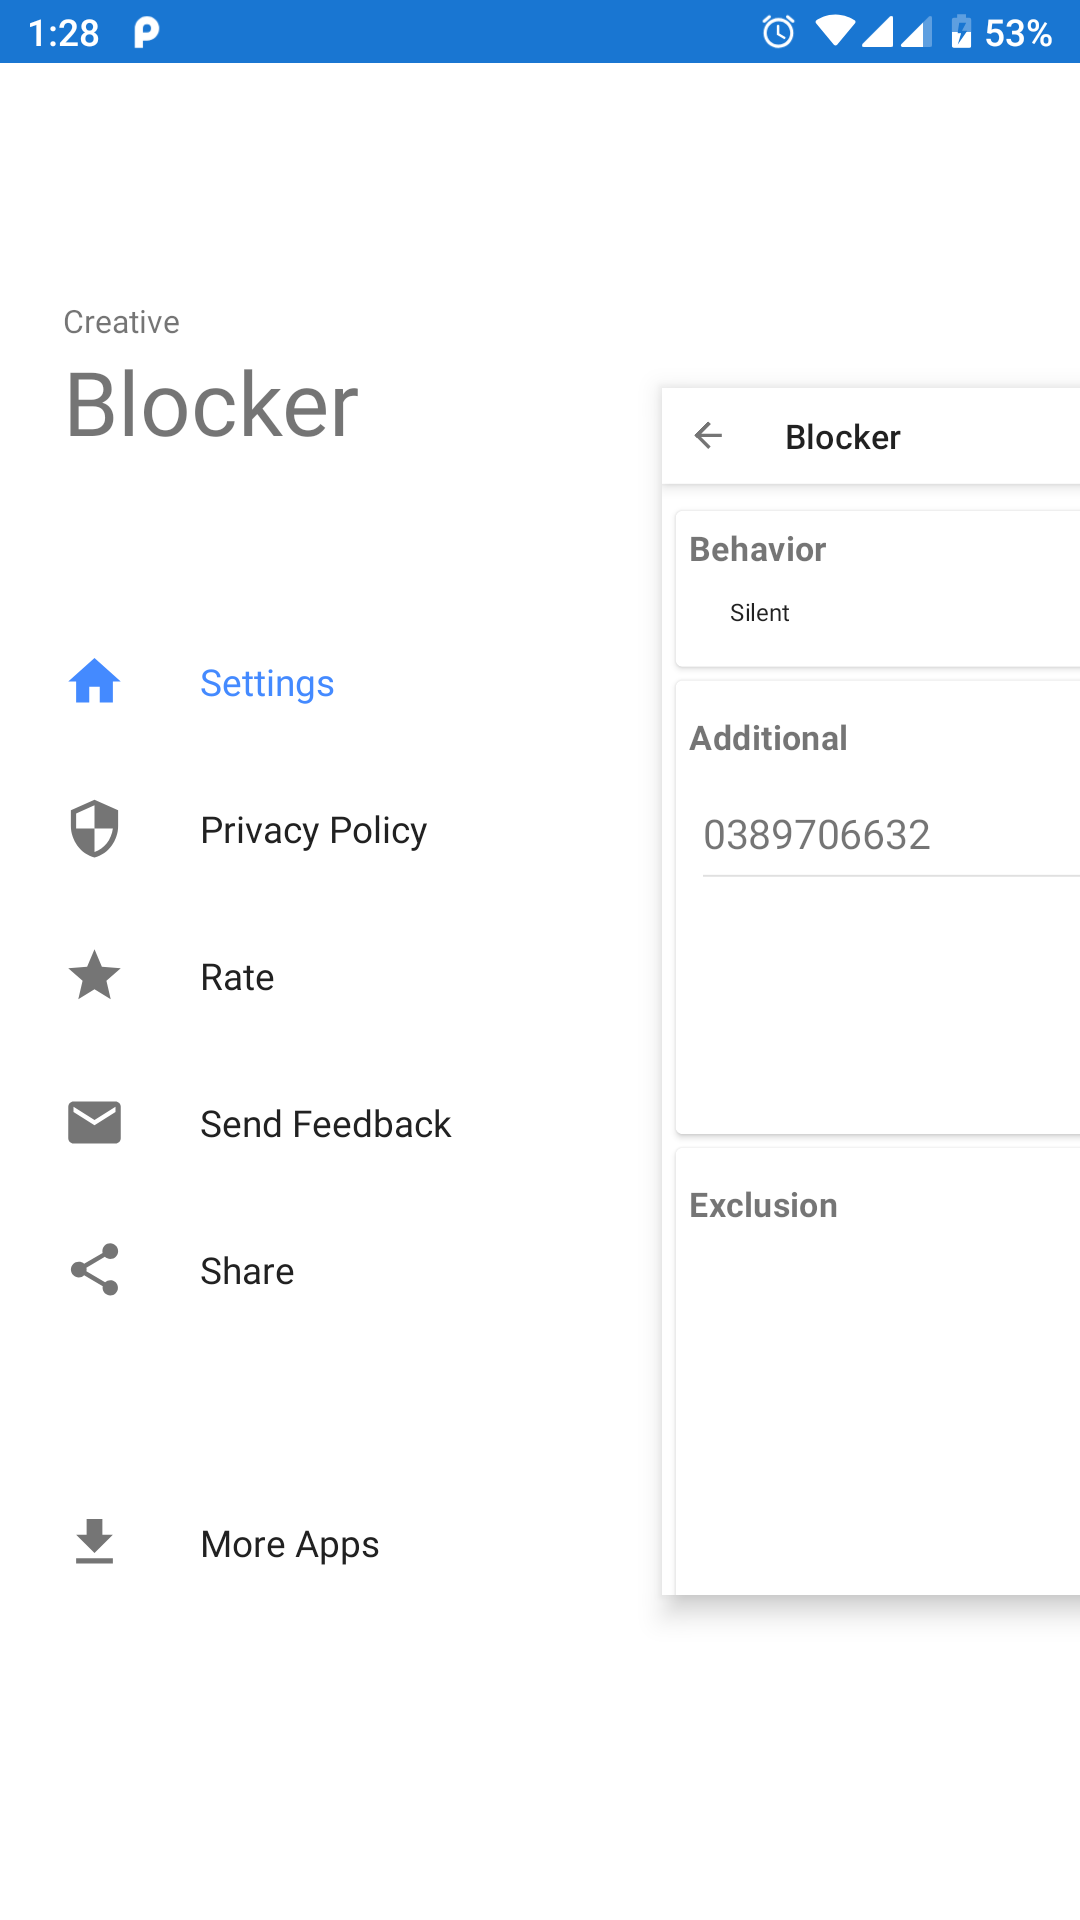Open Privacy Policy menu entry
This screenshot has width=1080, height=1920.
[x=313, y=831]
